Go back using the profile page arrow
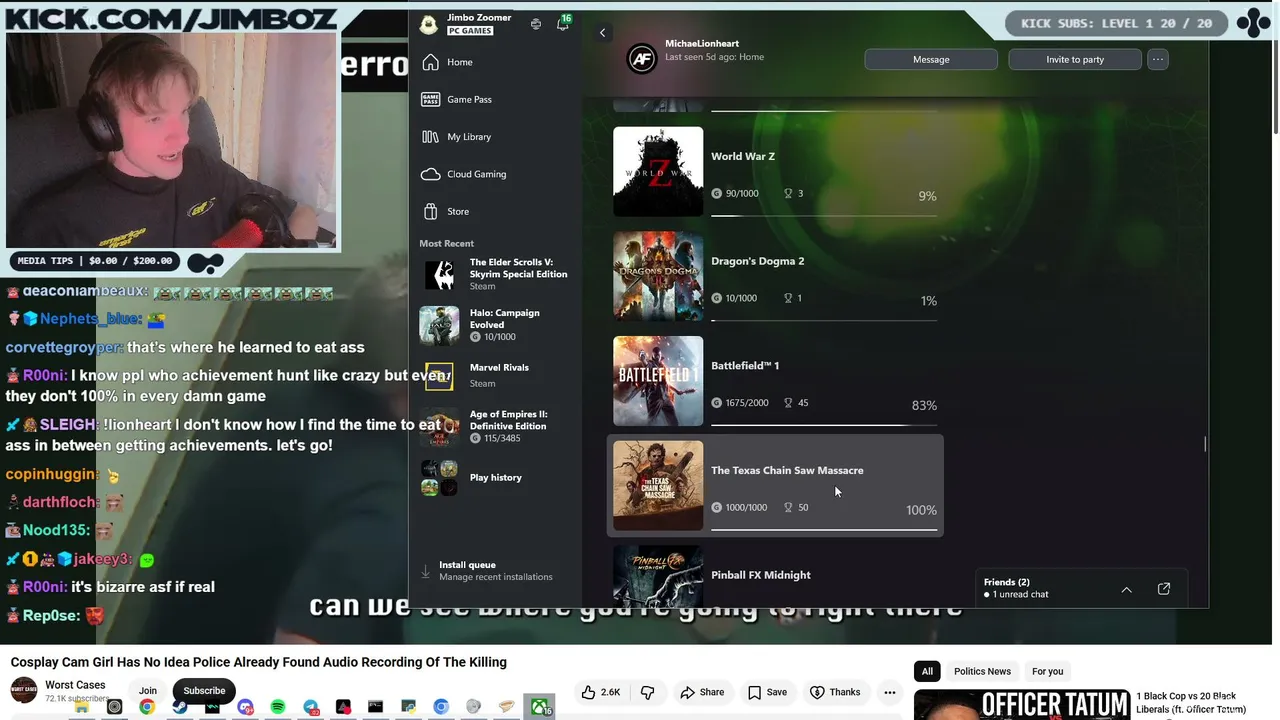 click(602, 33)
